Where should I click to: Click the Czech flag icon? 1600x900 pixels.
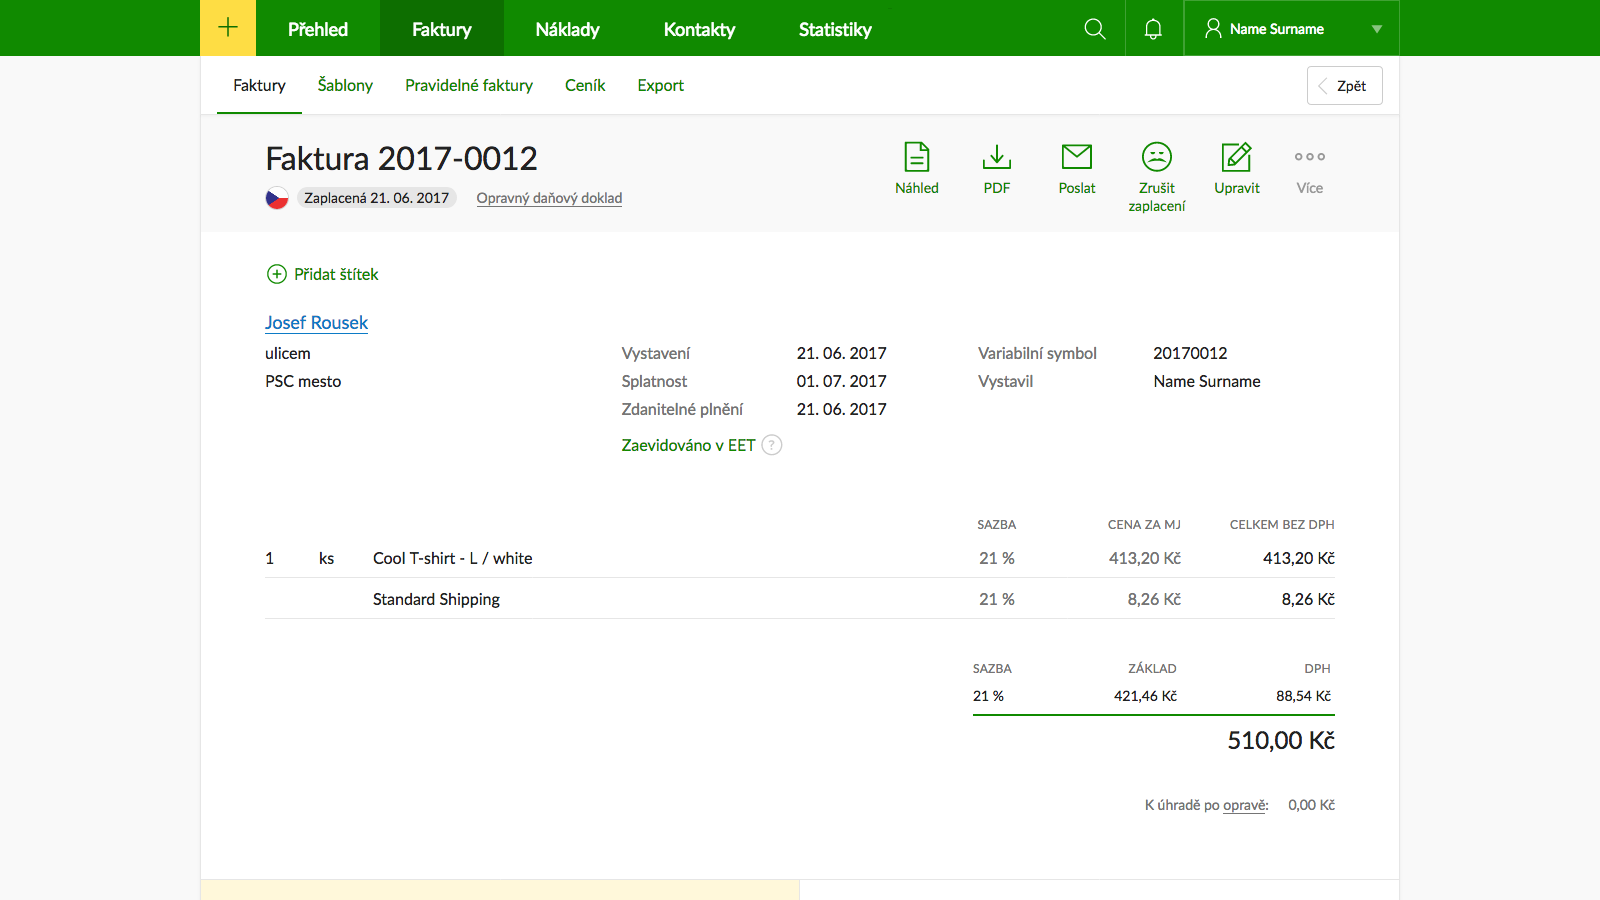(x=277, y=198)
